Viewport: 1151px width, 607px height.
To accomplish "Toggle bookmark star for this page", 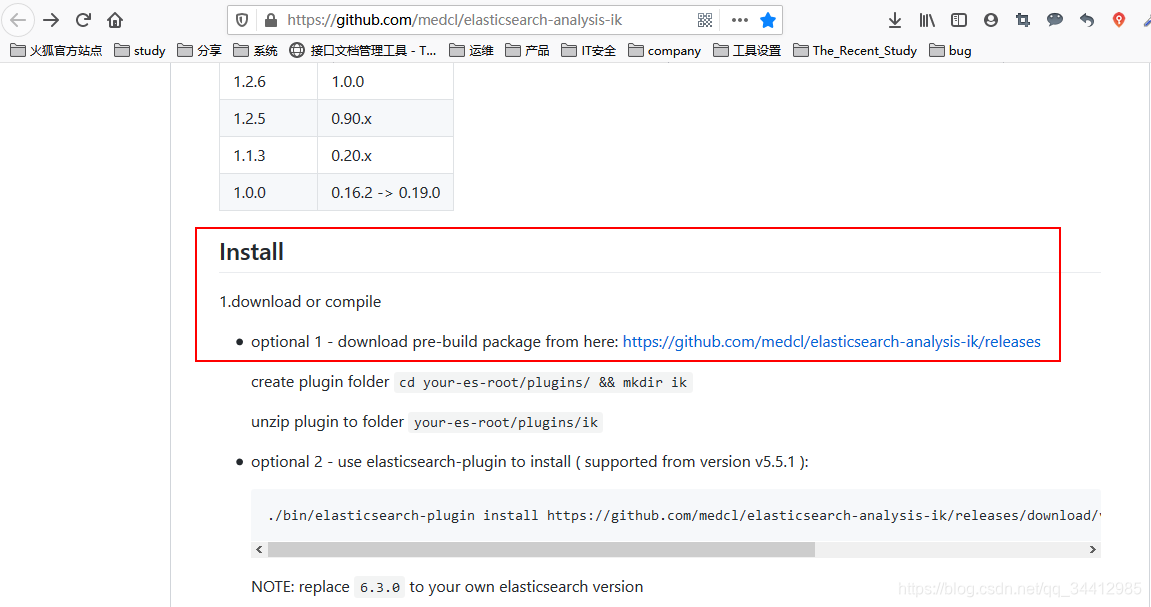I will [768, 20].
